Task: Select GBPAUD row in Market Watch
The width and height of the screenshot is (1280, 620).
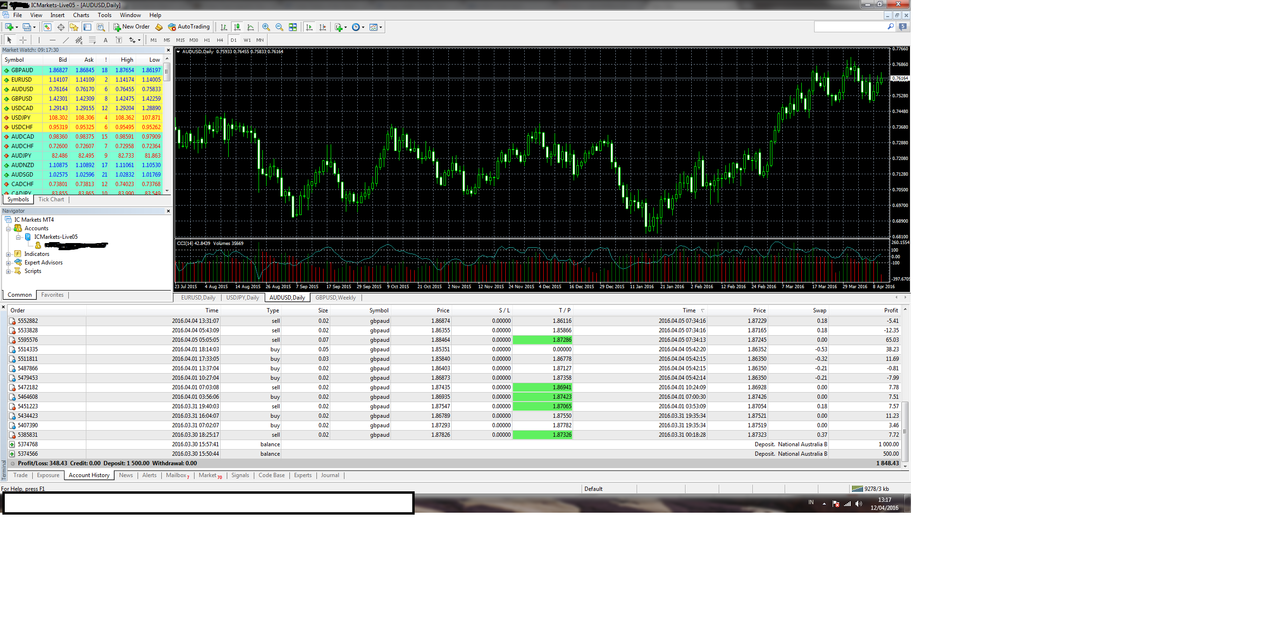Action: [x=84, y=70]
